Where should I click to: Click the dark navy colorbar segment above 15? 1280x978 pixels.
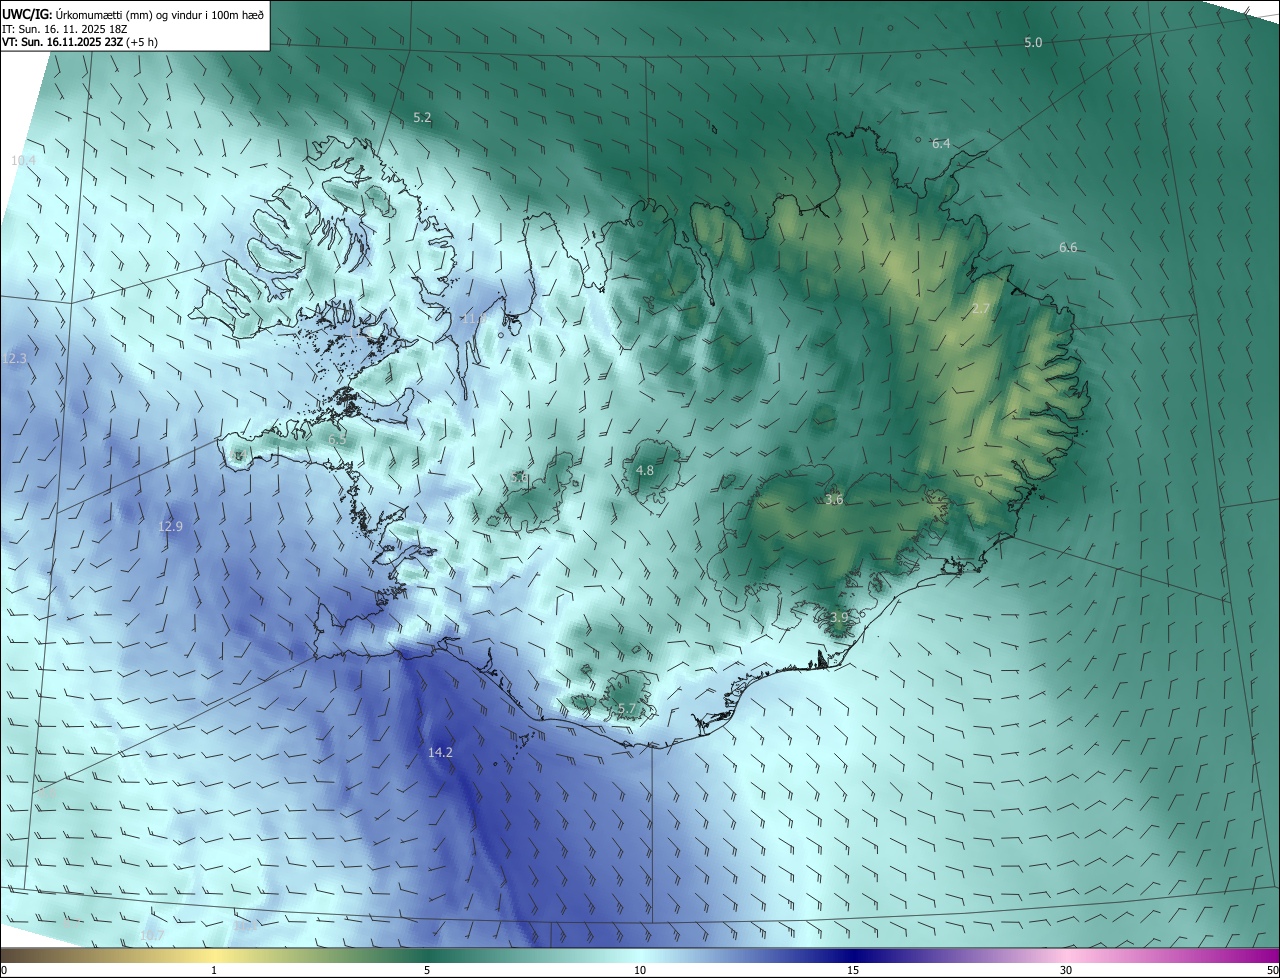(853, 955)
